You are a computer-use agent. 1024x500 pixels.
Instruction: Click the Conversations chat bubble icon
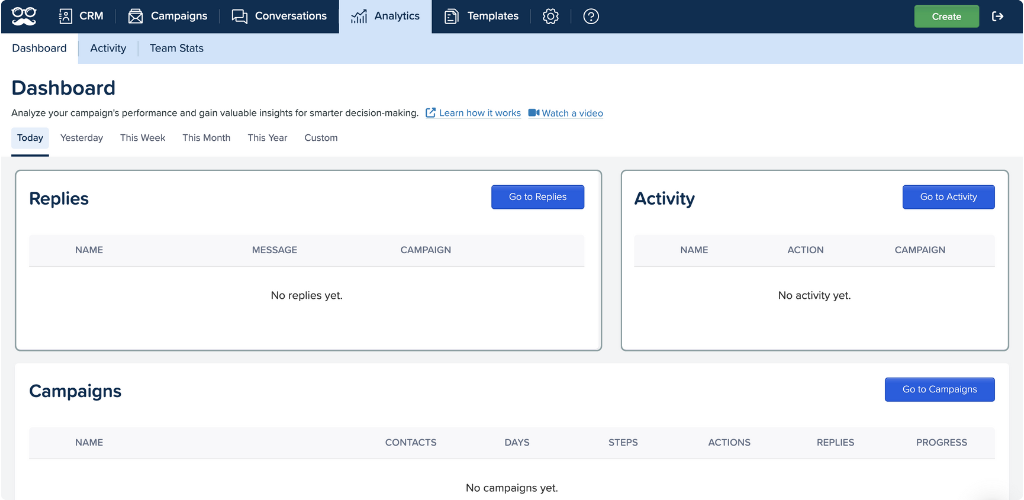tap(240, 16)
